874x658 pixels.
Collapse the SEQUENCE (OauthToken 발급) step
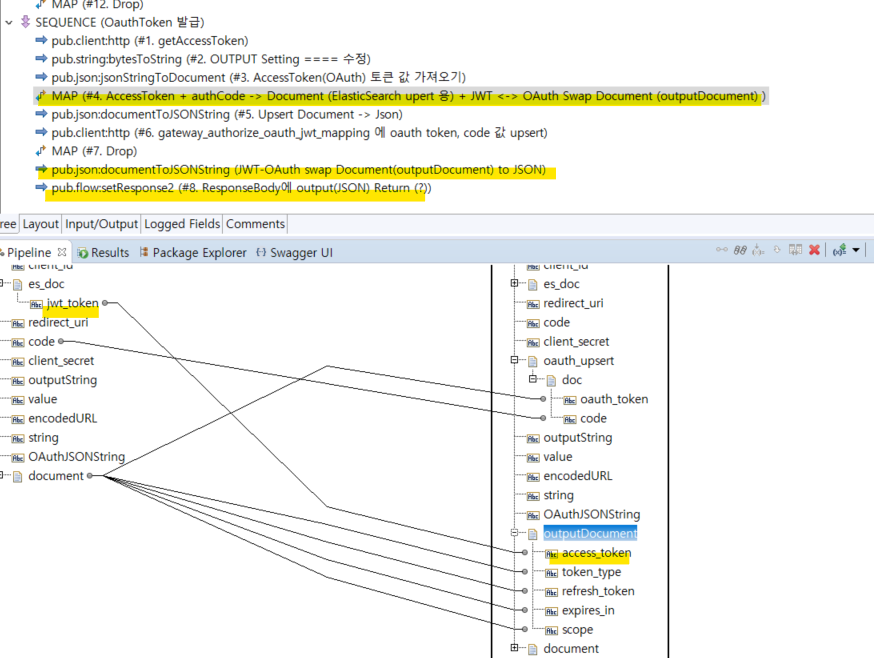pyautogui.click(x=9, y=21)
